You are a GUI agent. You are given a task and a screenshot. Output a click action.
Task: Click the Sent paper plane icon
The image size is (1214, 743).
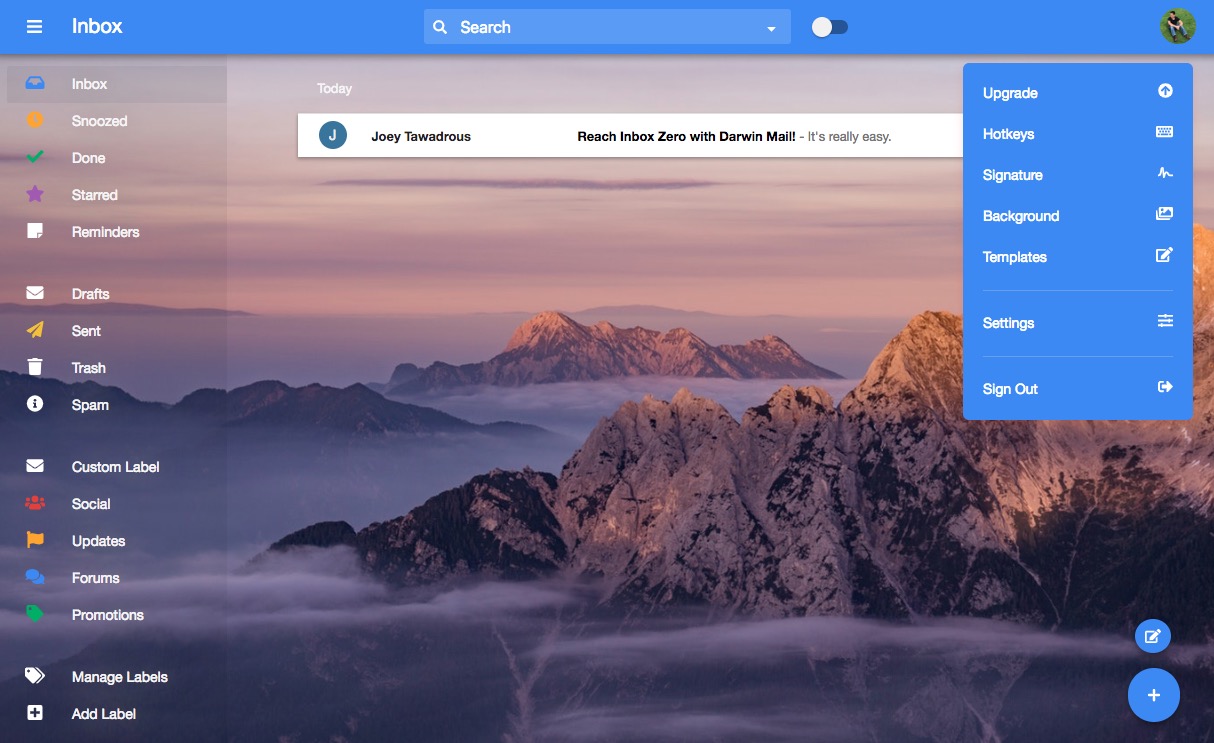tap(35, 331)
